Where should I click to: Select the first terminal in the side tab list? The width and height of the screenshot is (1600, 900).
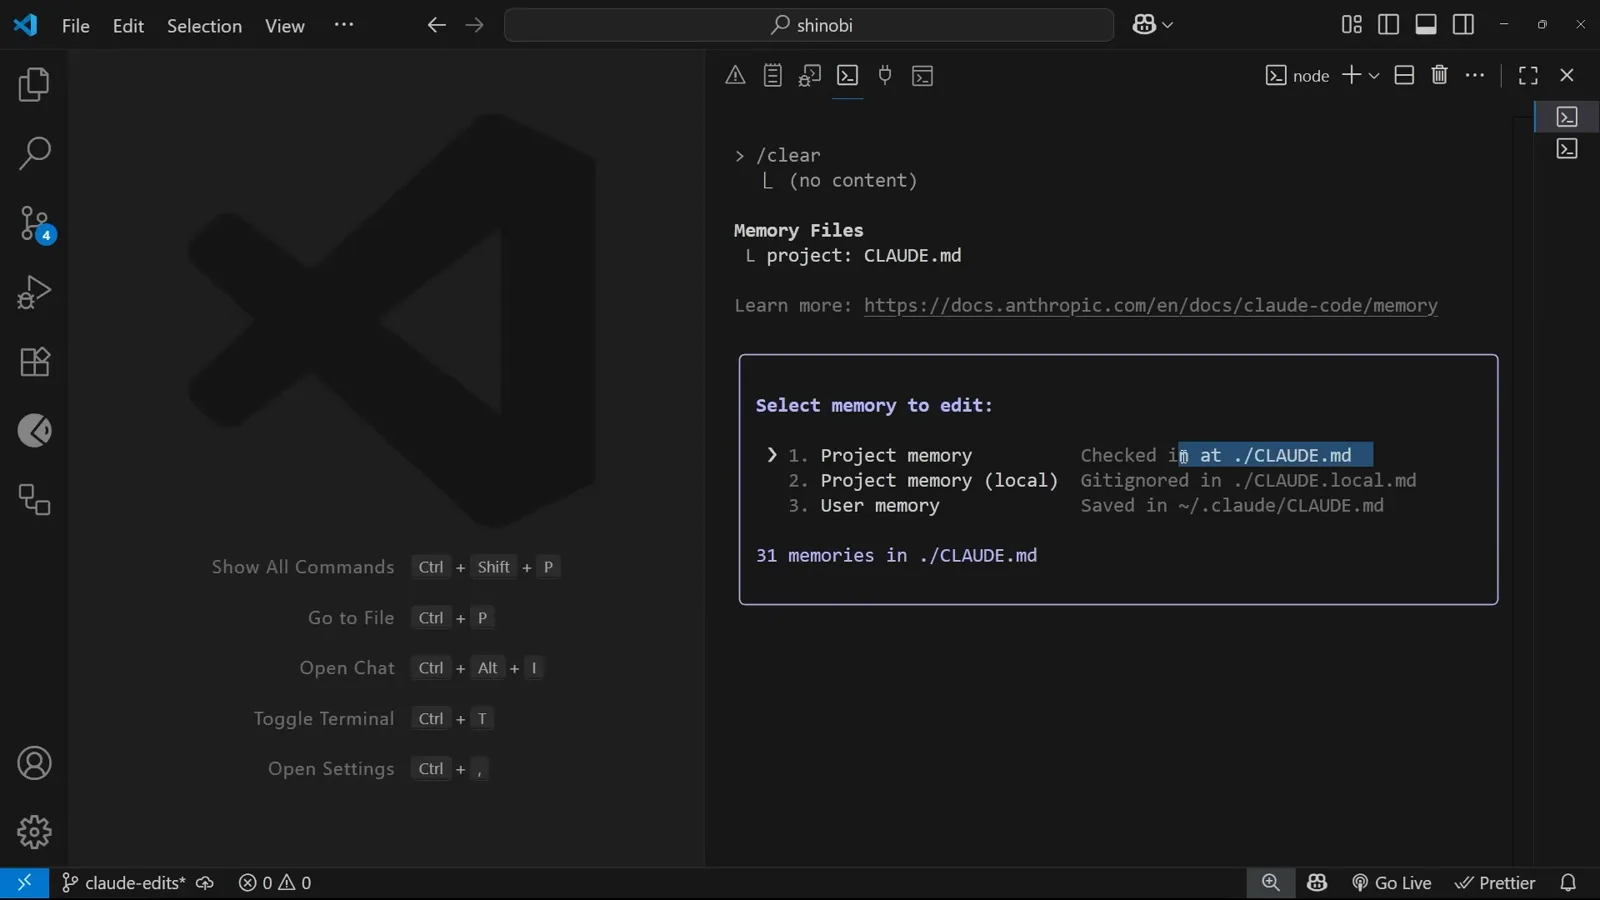[x=1567, y=117]
